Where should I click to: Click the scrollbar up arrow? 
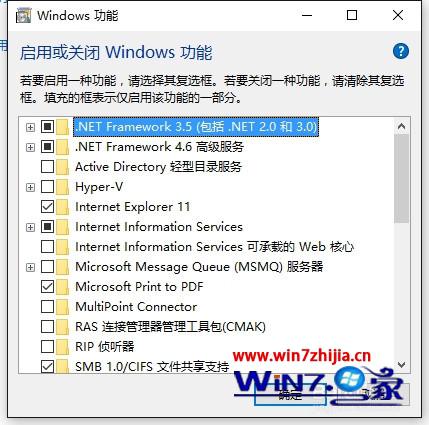402,126
